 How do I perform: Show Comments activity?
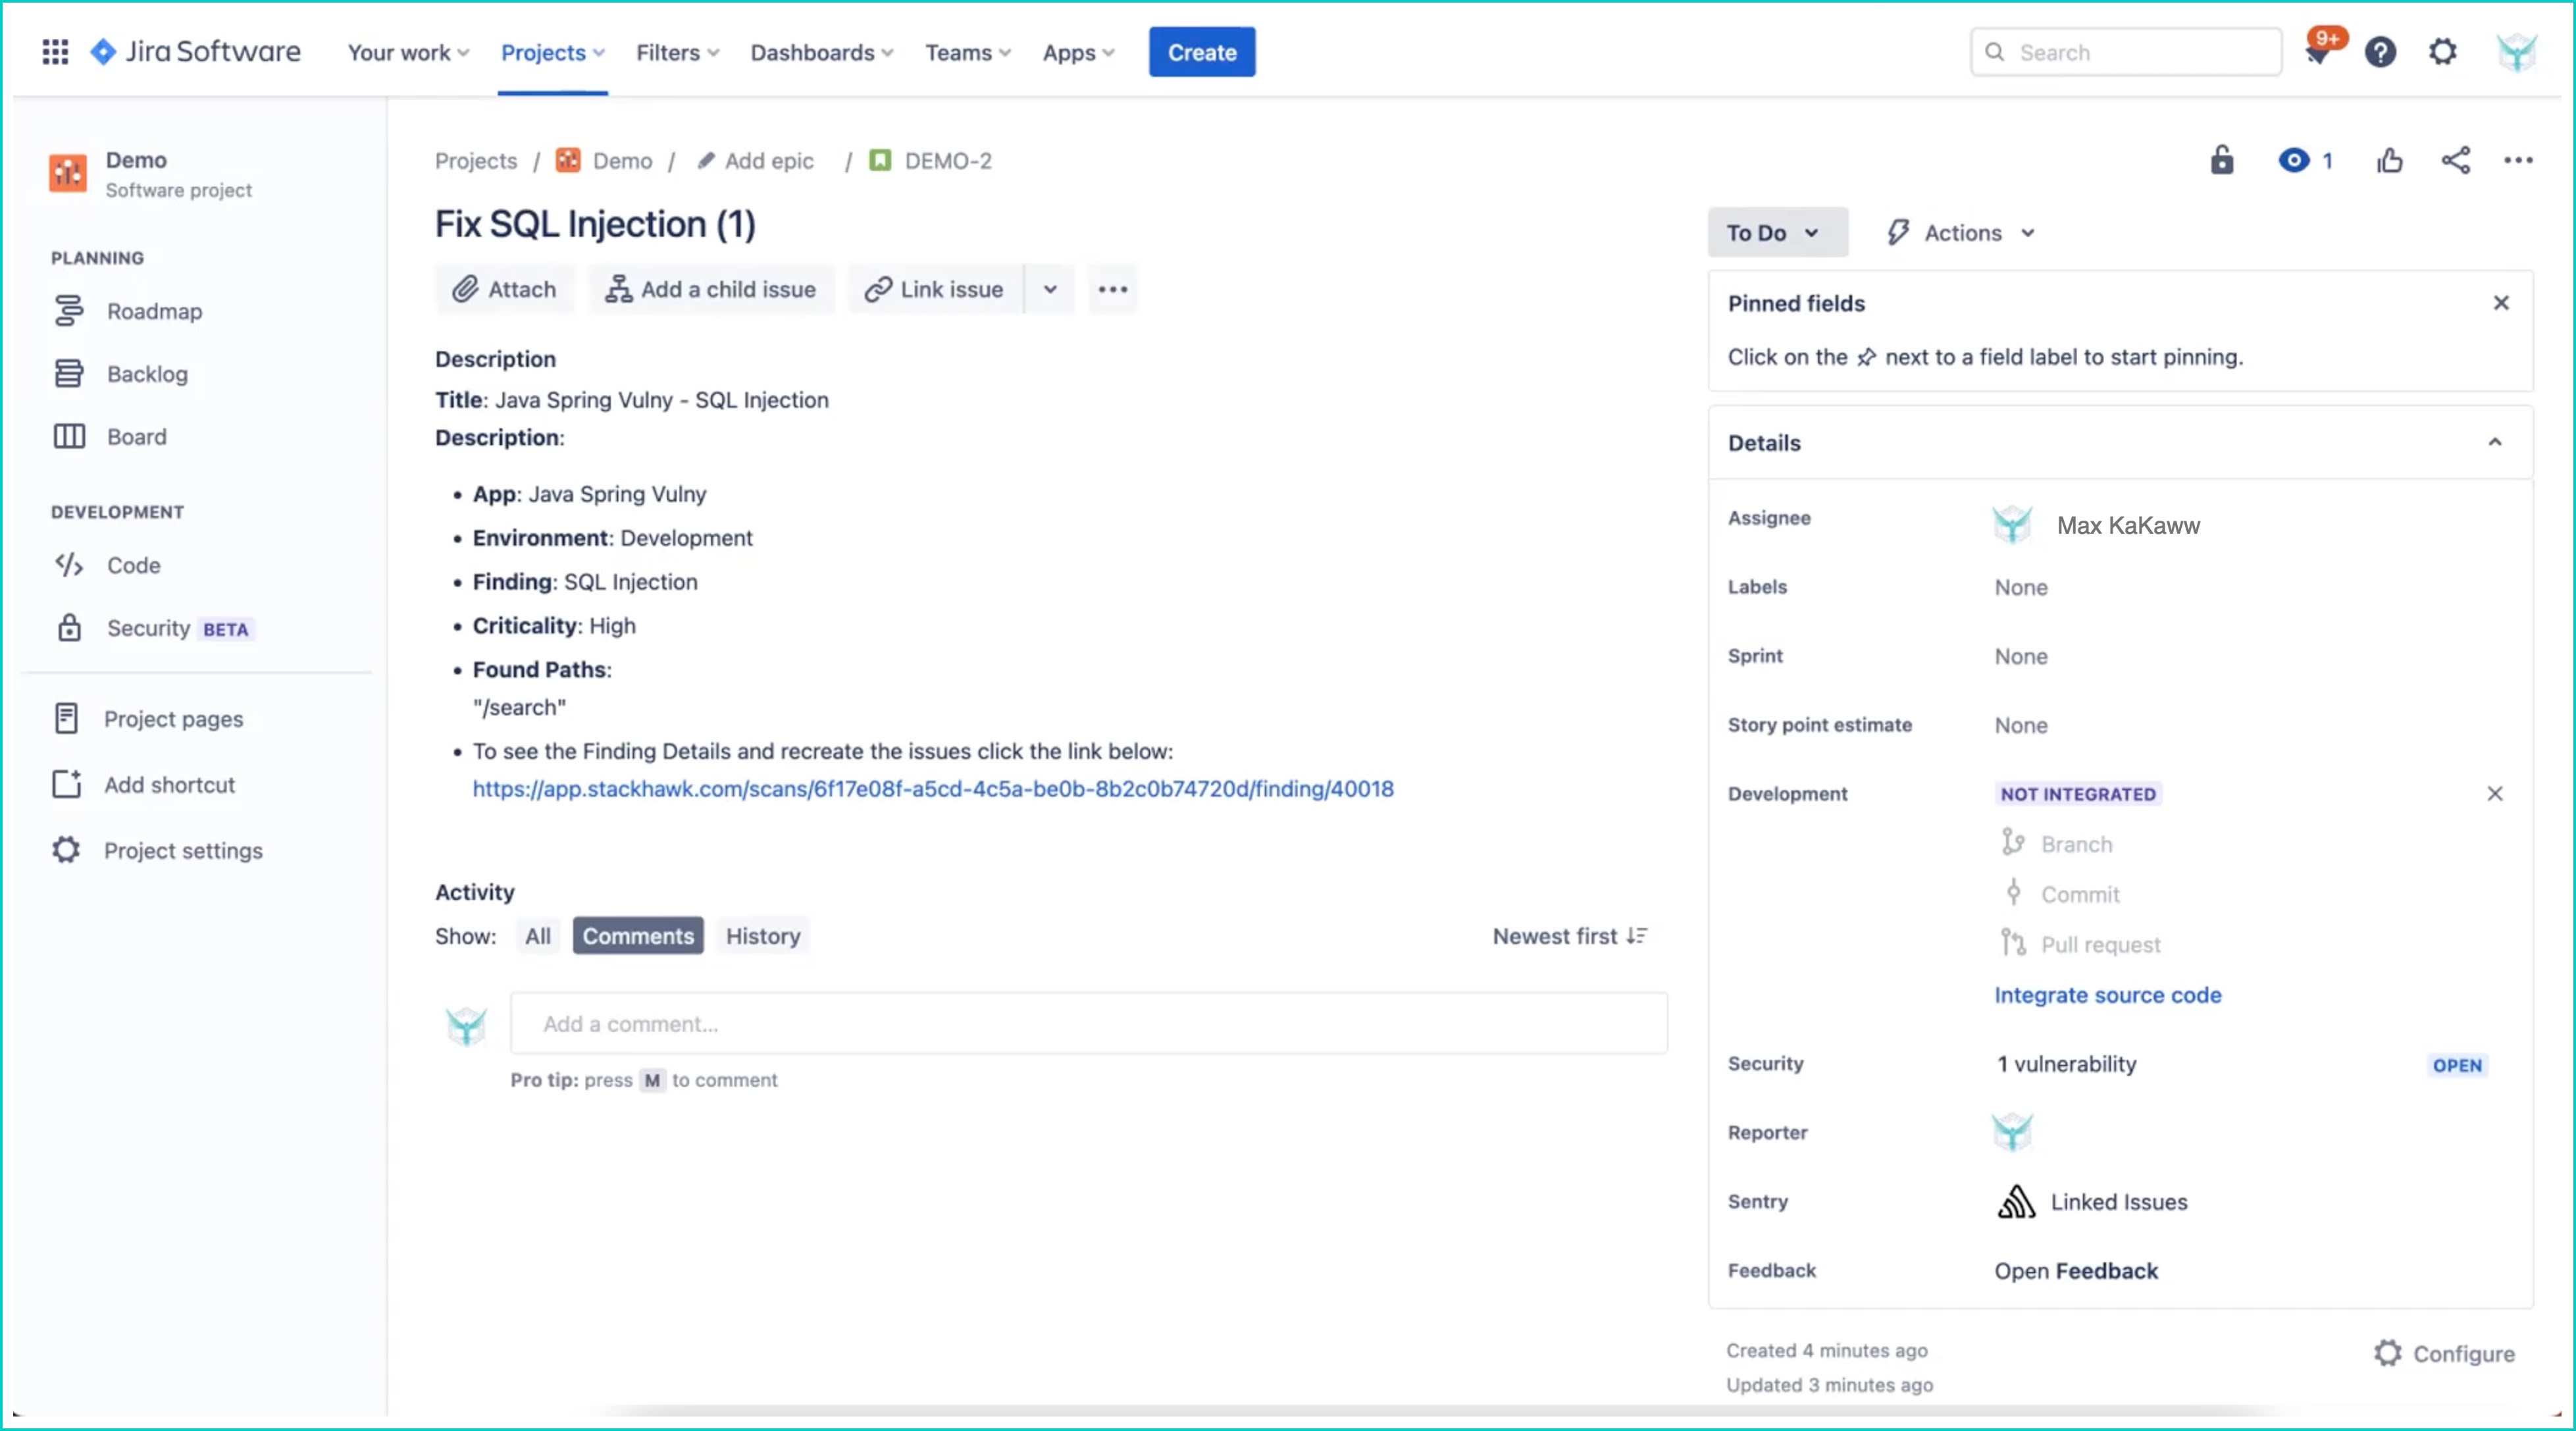[x=638, y=936]
